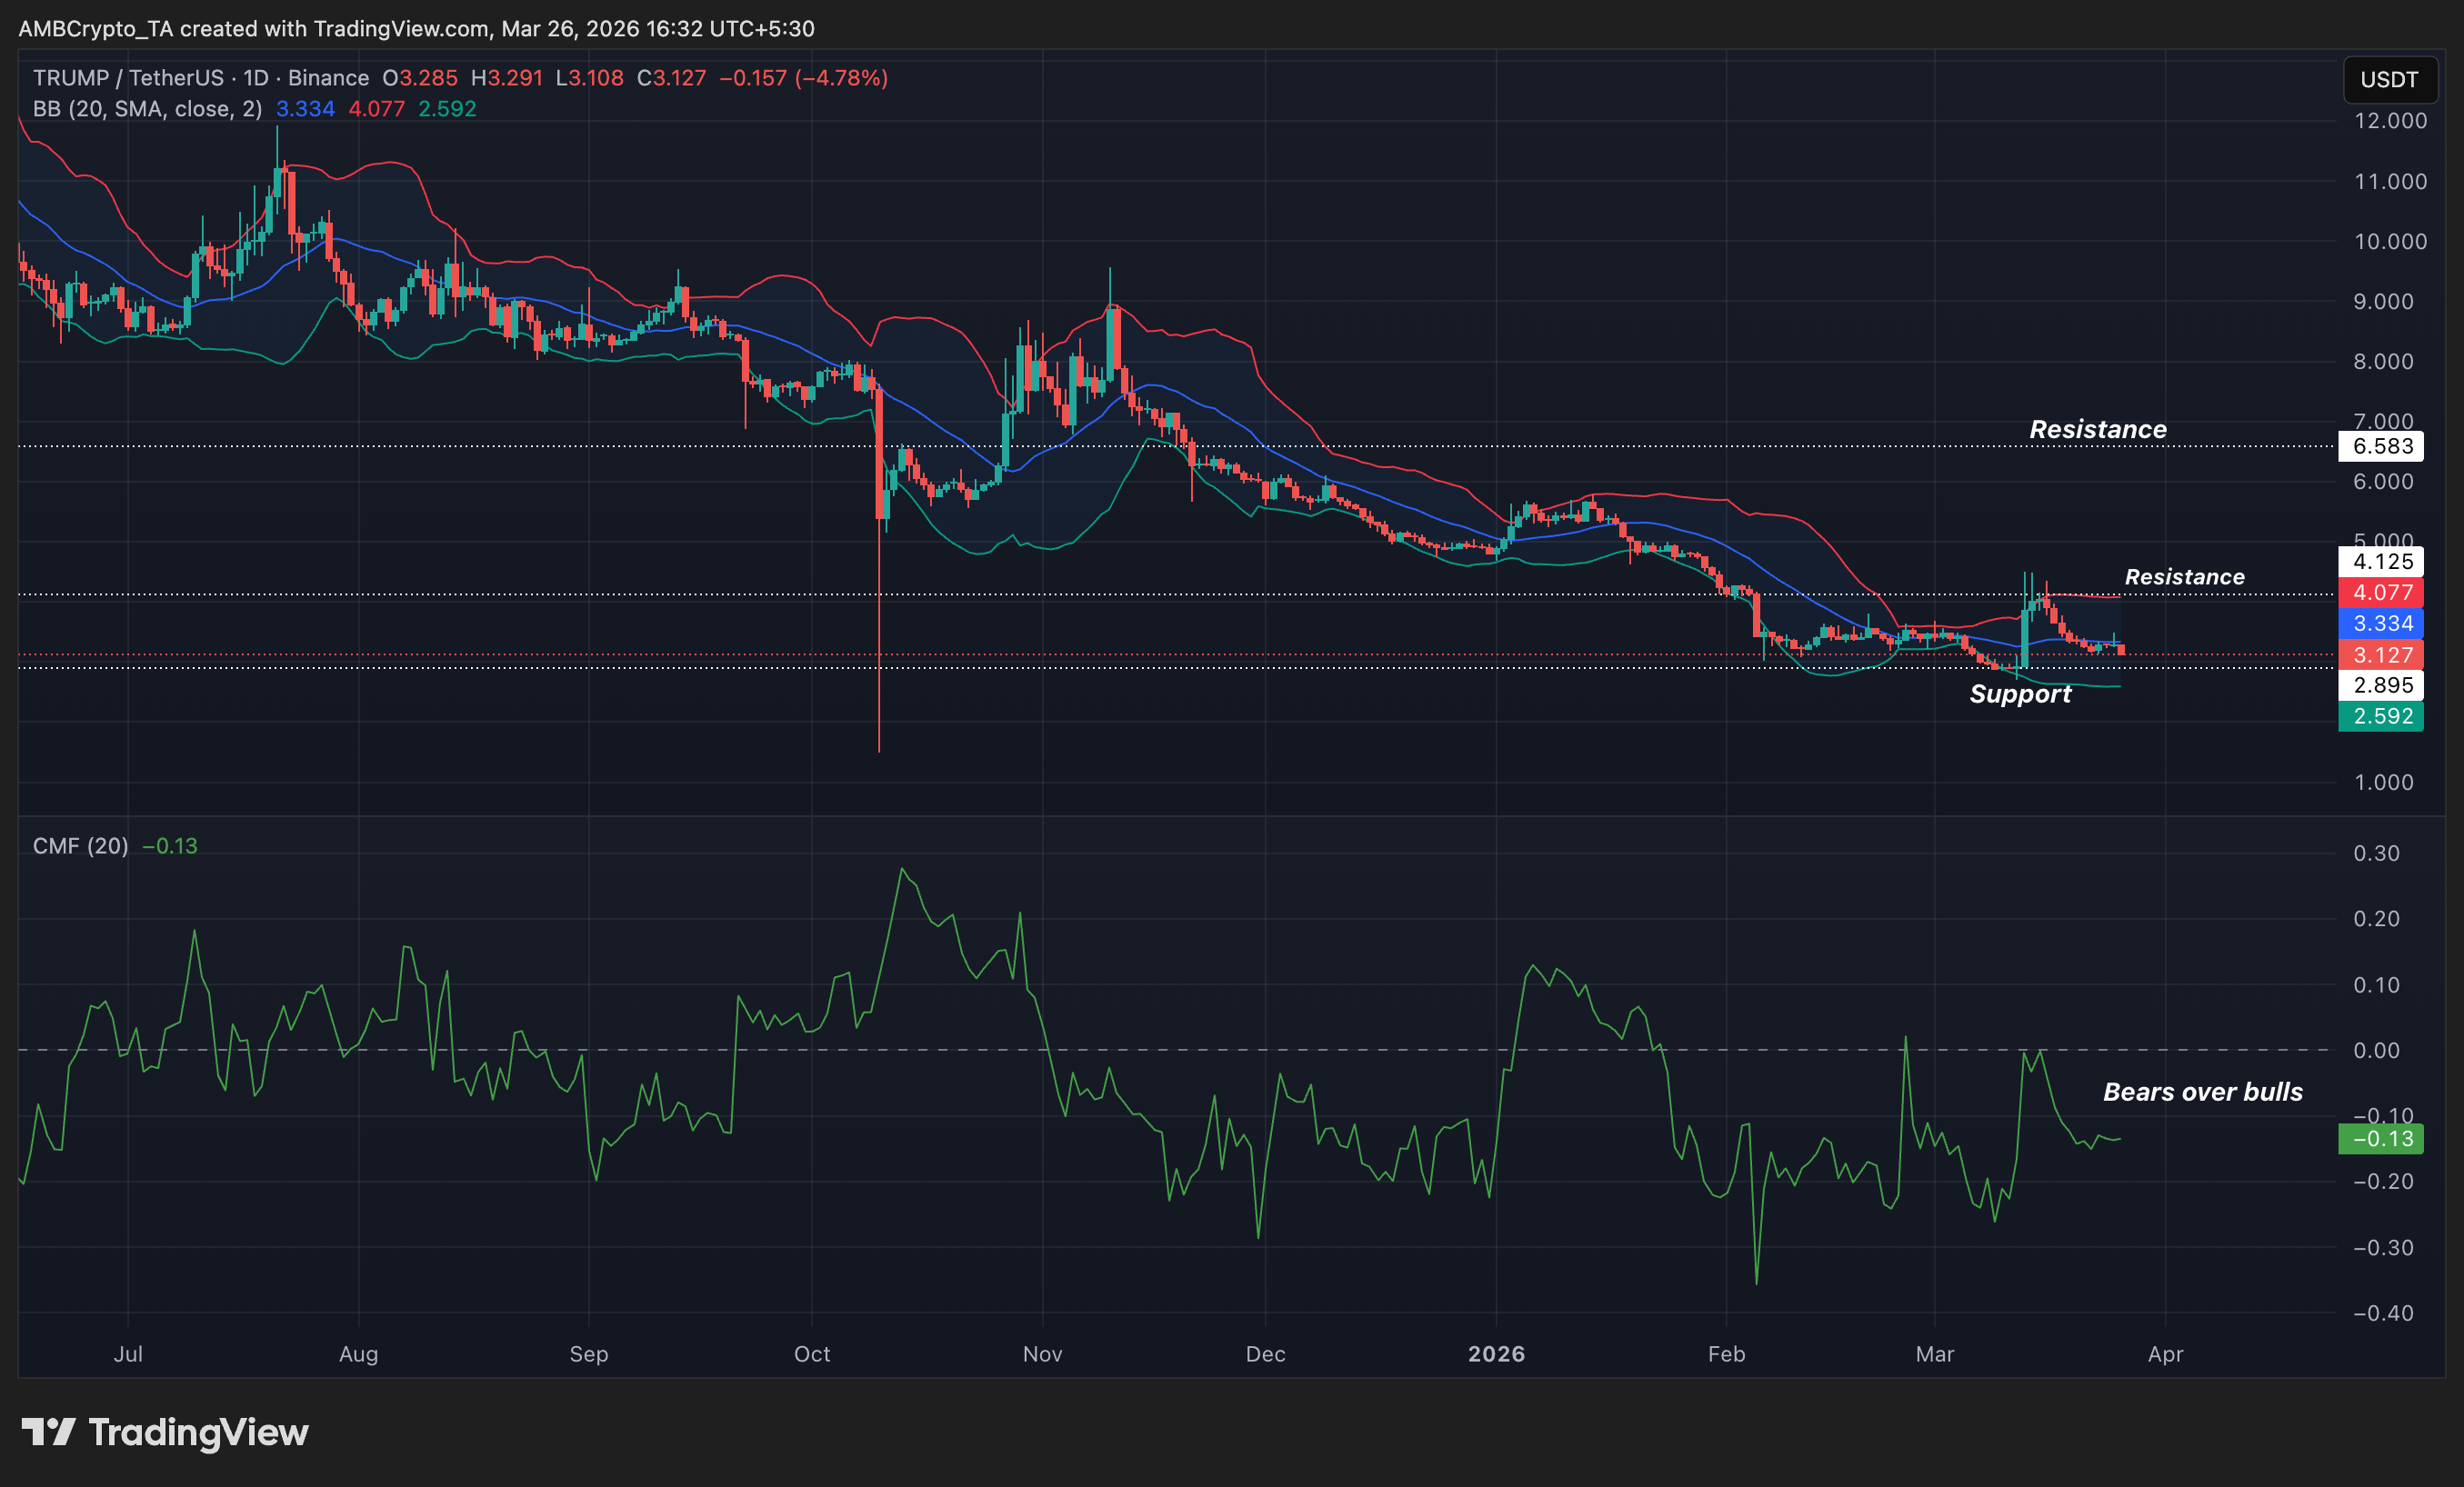Select the CMF (20) indicator legend

click(80, 846)
